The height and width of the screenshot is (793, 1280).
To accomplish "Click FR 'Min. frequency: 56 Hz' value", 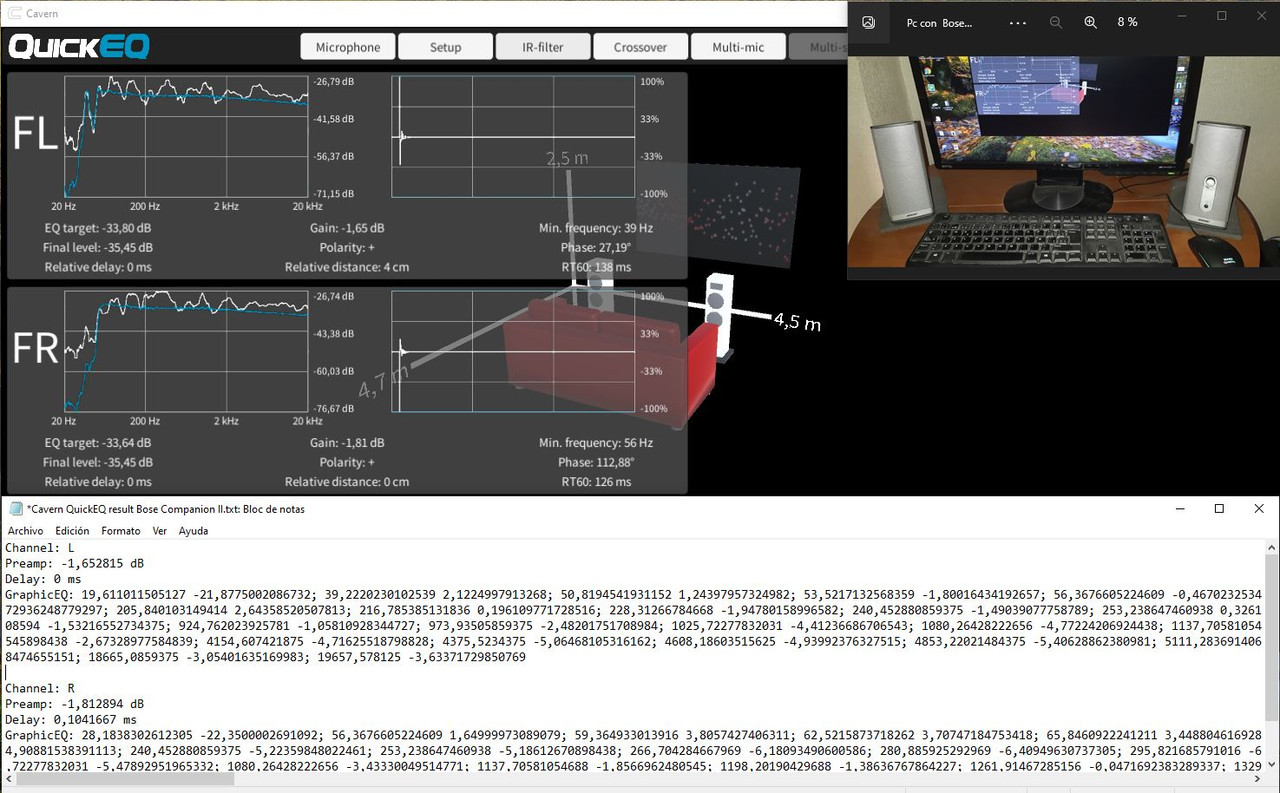I will 596,443.
